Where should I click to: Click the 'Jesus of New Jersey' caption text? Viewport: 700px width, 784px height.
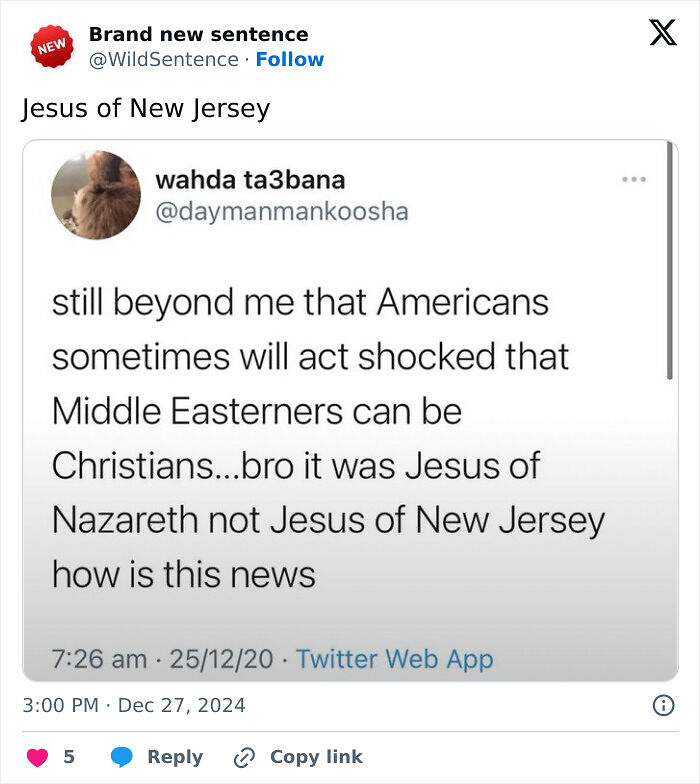point(146,108)
